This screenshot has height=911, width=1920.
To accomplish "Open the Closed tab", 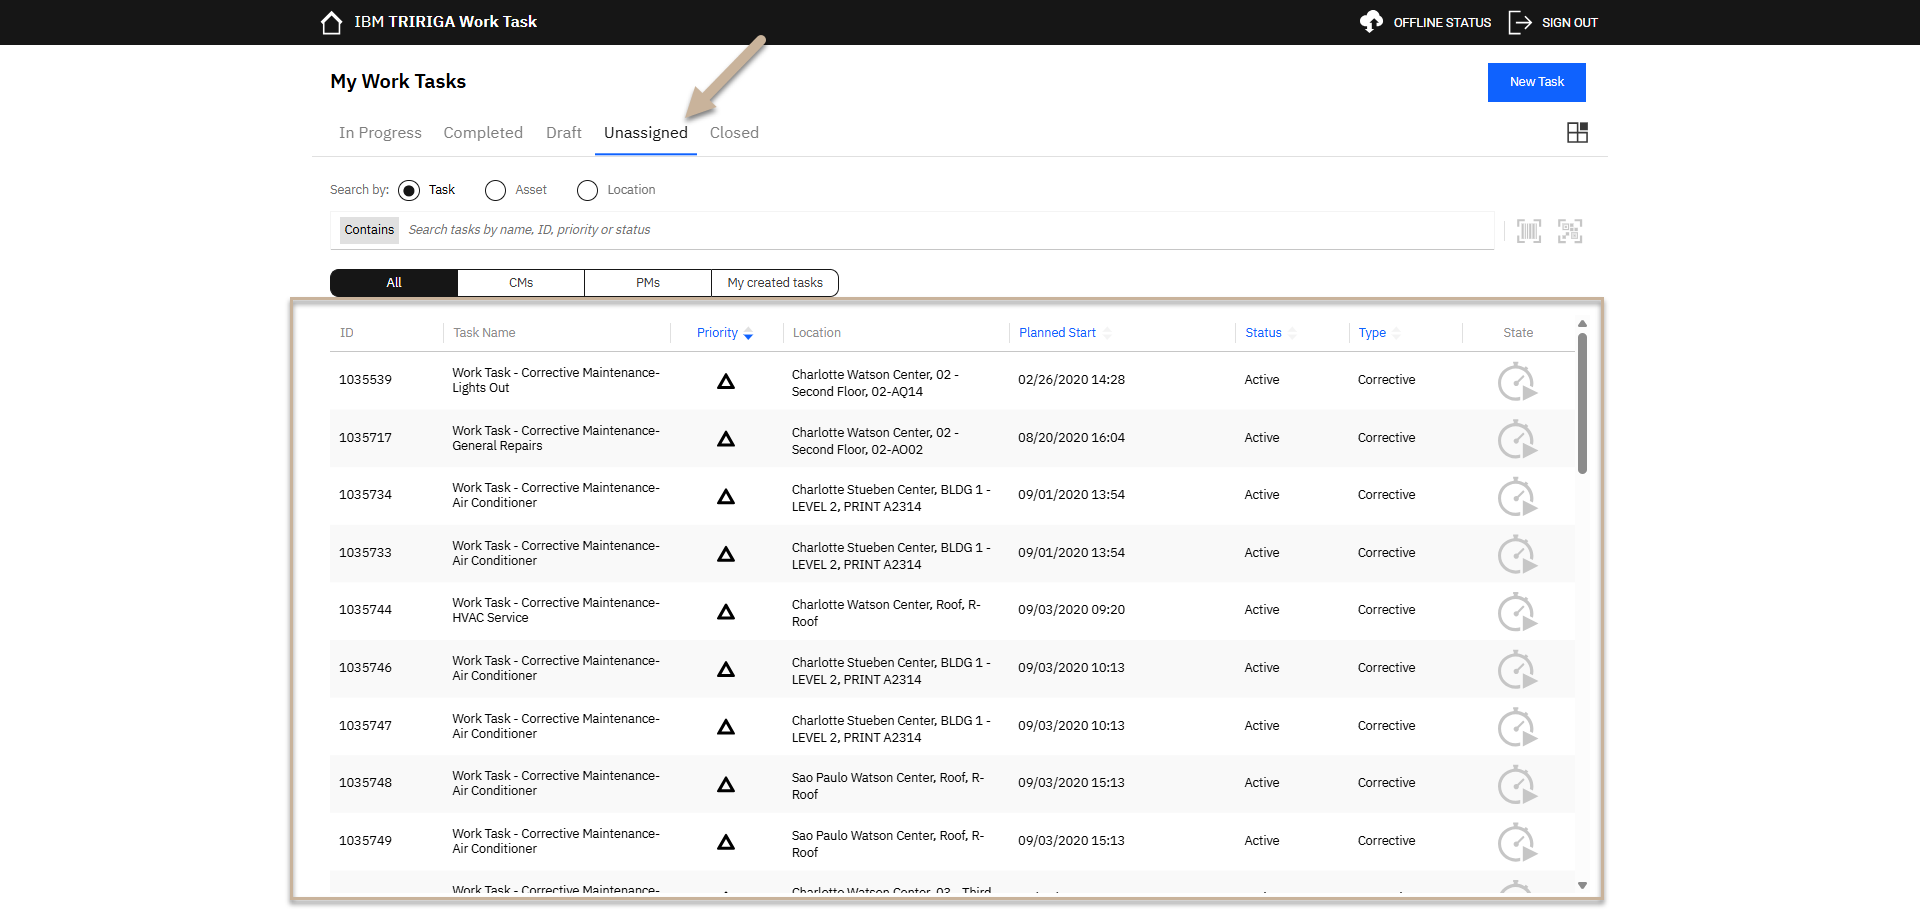I will pos(734,133).
